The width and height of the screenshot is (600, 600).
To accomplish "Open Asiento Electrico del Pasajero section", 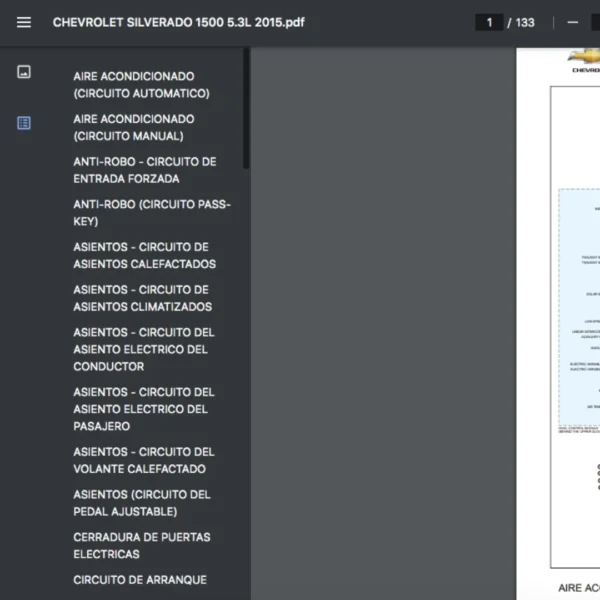I will point(144,409).
